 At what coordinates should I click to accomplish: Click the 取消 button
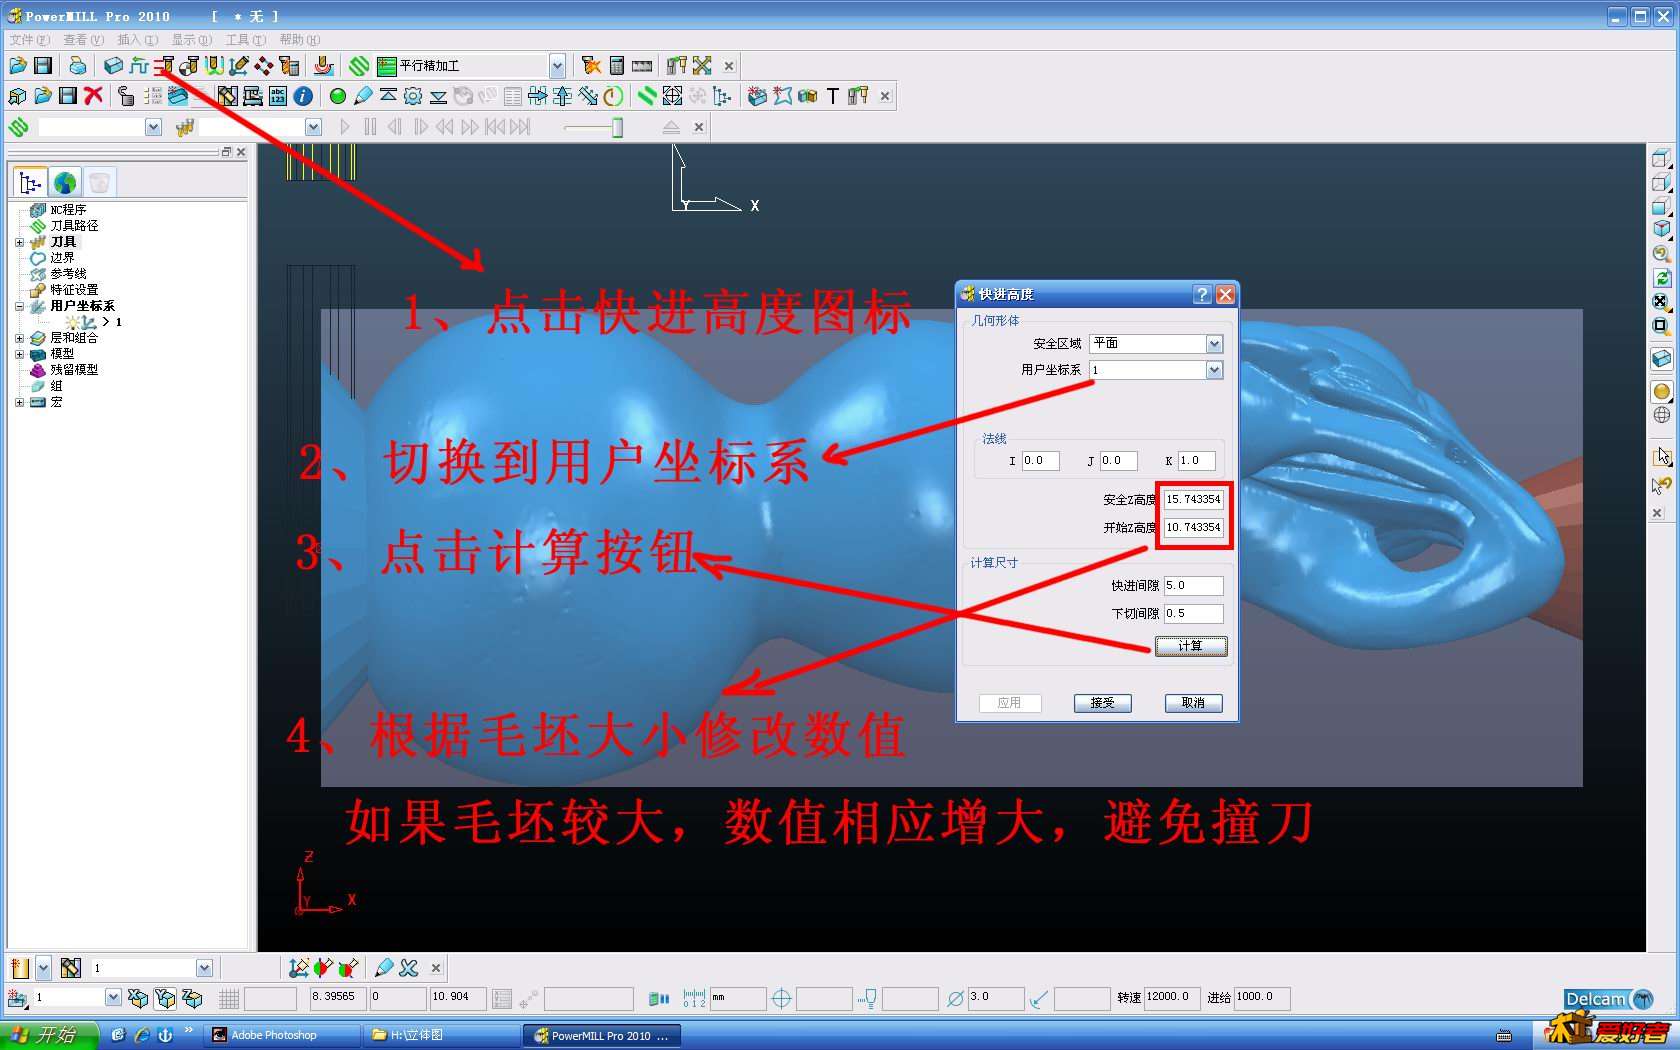[x=1193, y=703]
